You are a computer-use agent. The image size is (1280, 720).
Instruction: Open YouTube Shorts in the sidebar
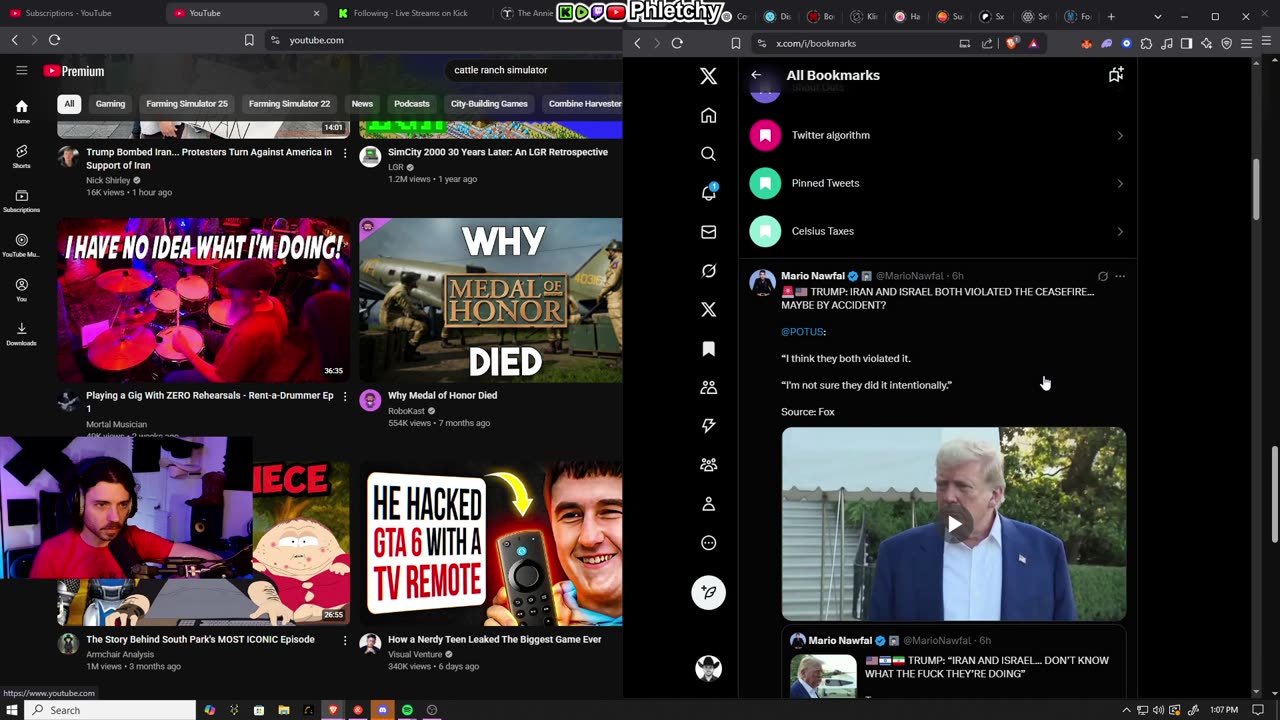pos(21,155)
